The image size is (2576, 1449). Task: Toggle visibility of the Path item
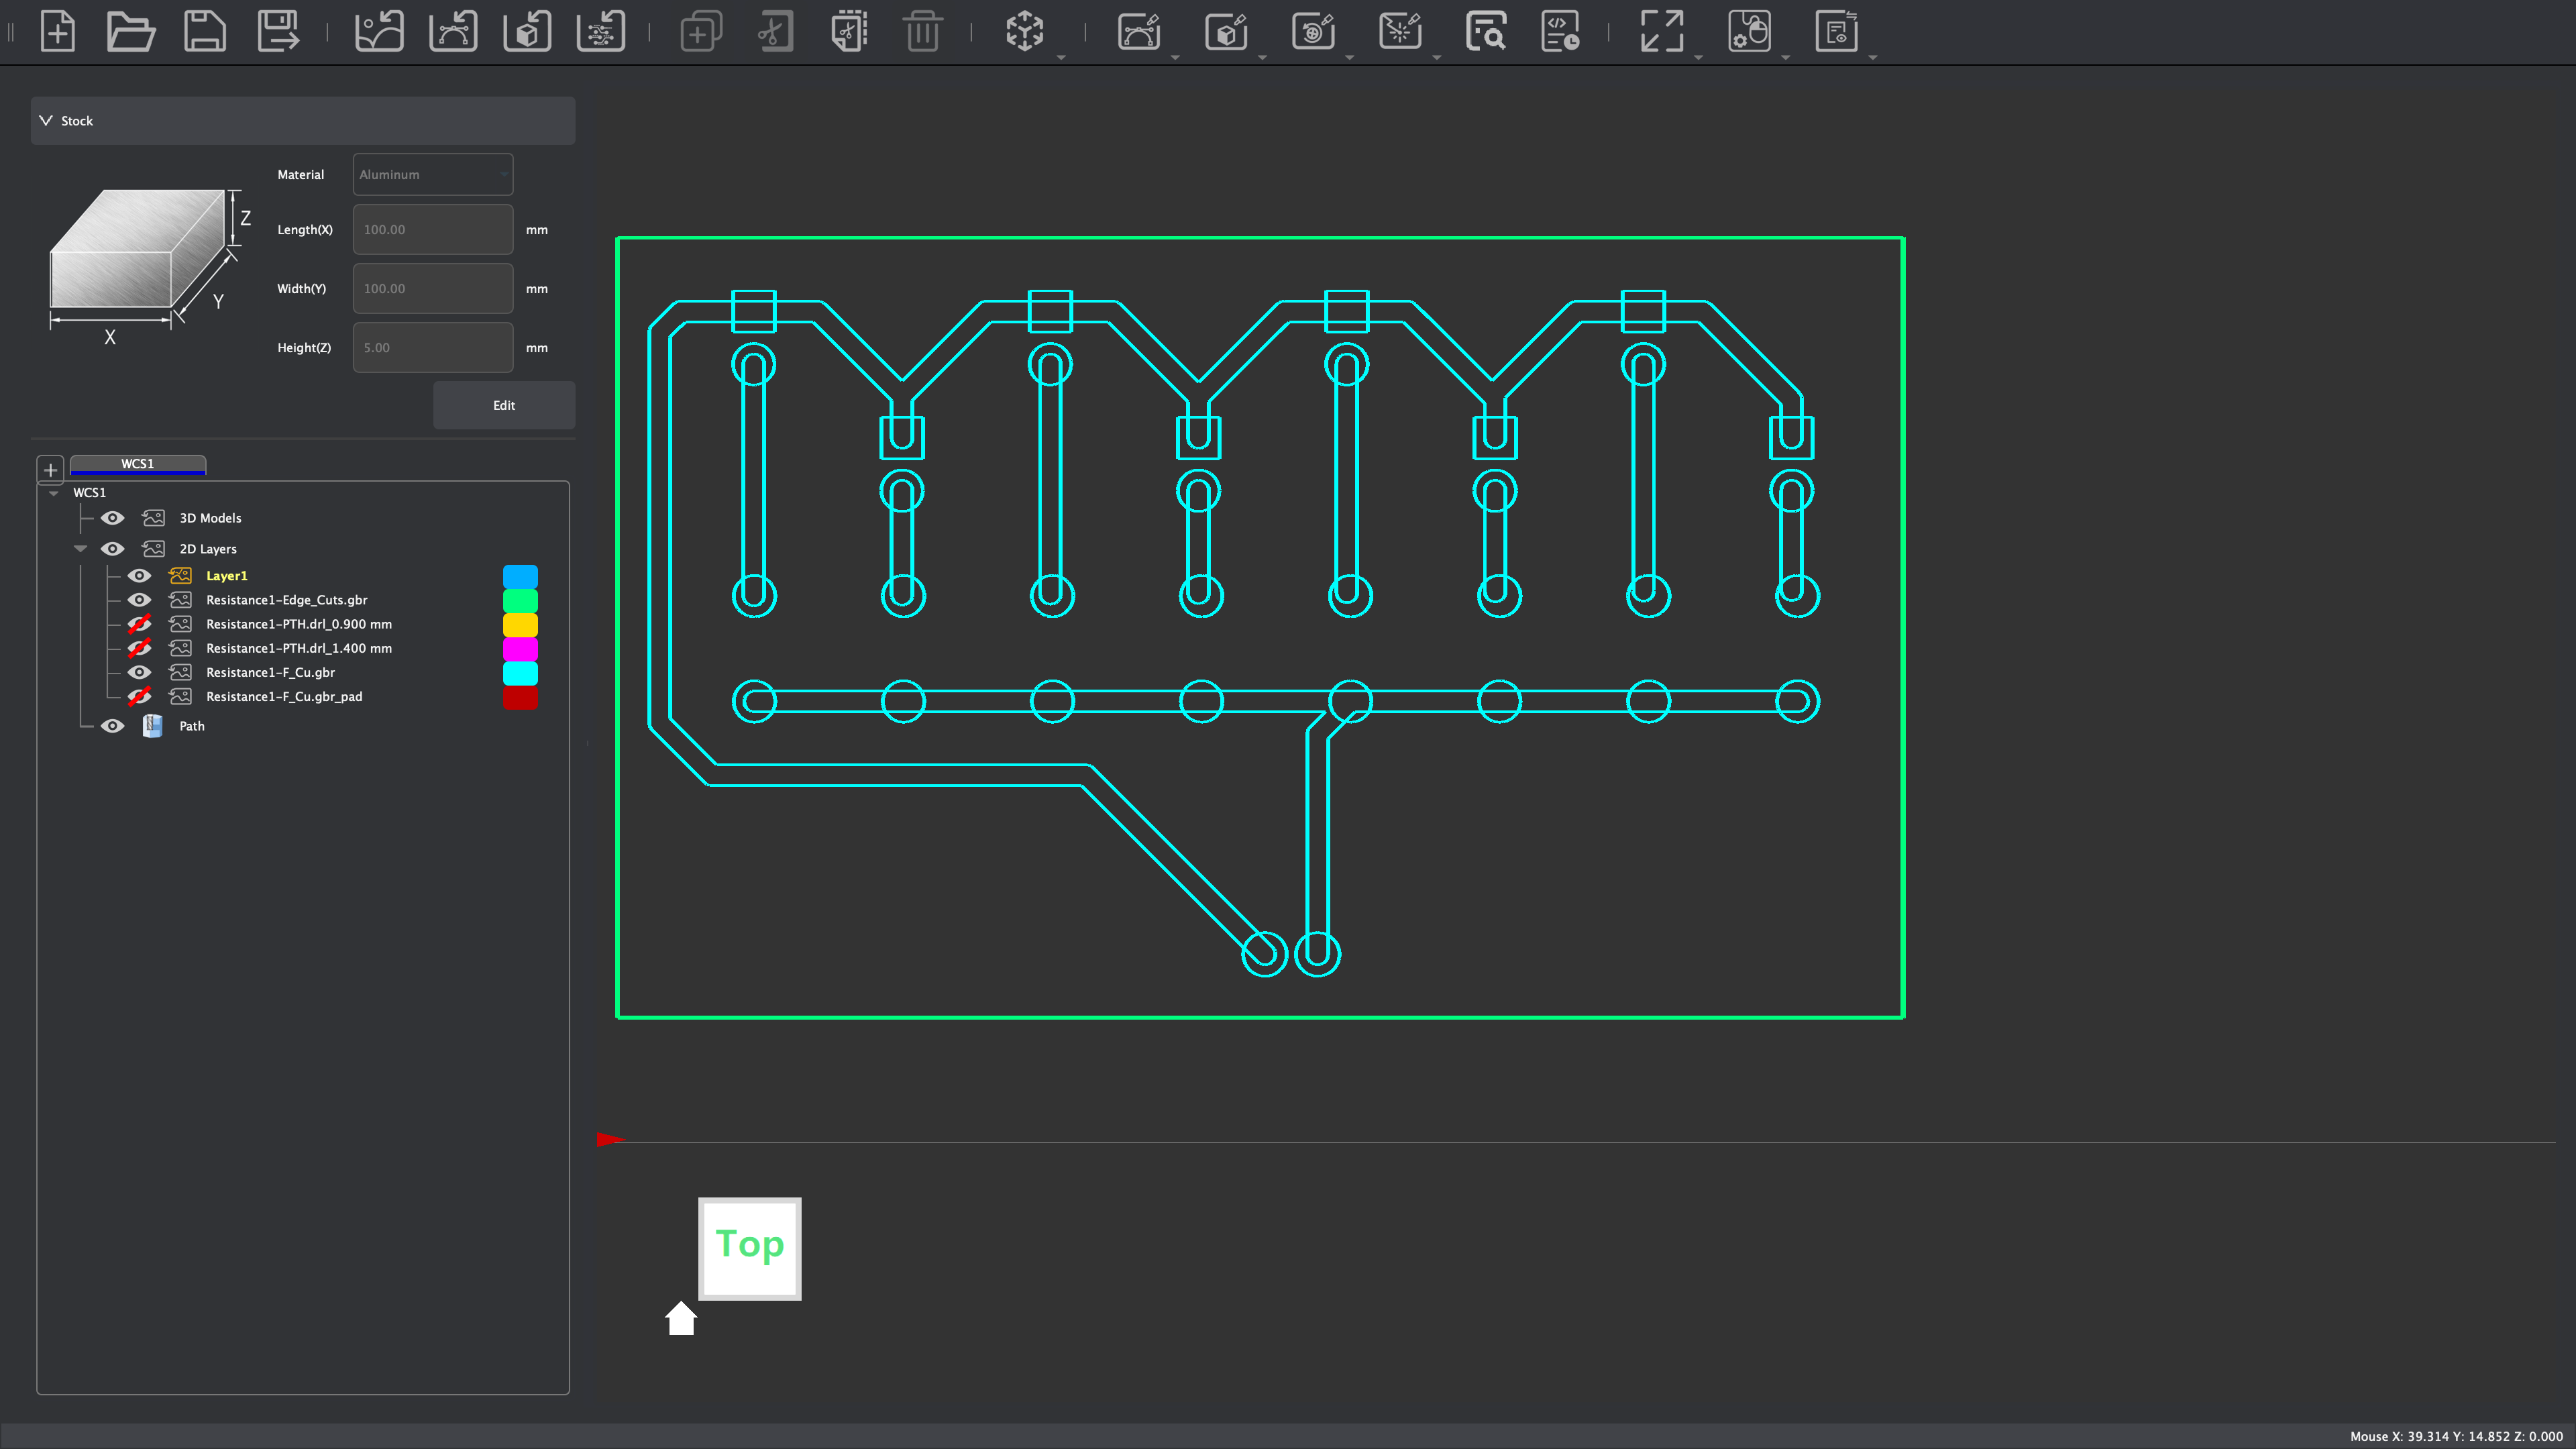(x=112, y=726)
